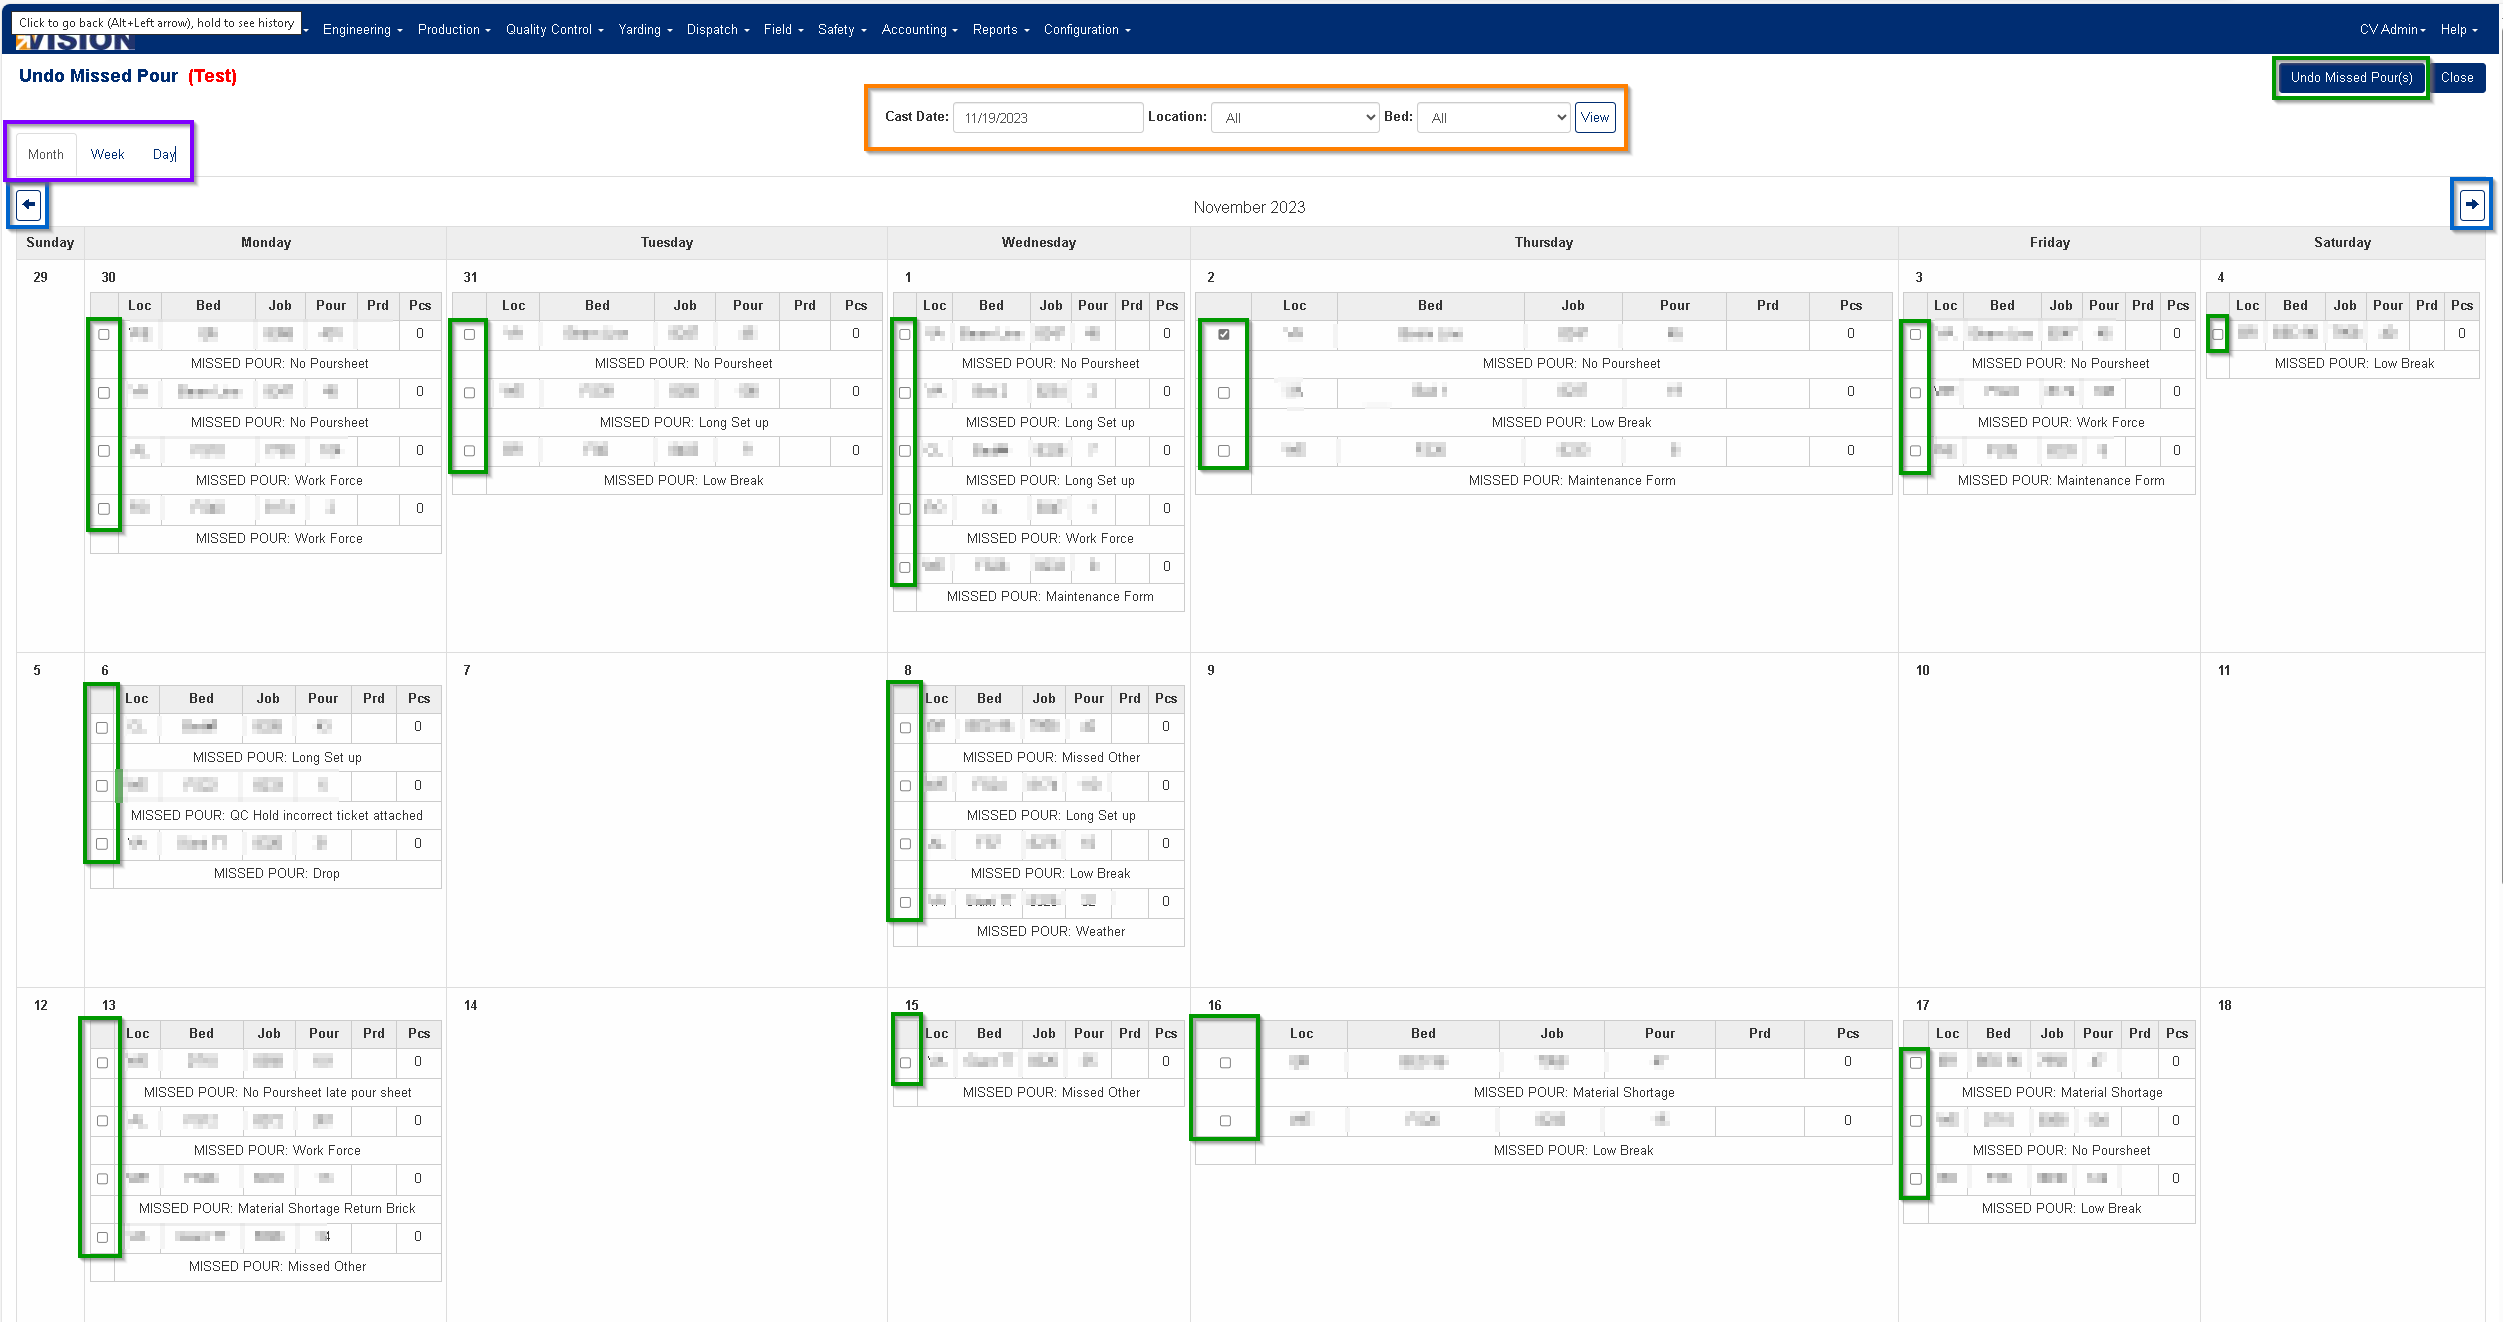Select the Wednesday 15 Missed Other pour checkbox

905,1062
